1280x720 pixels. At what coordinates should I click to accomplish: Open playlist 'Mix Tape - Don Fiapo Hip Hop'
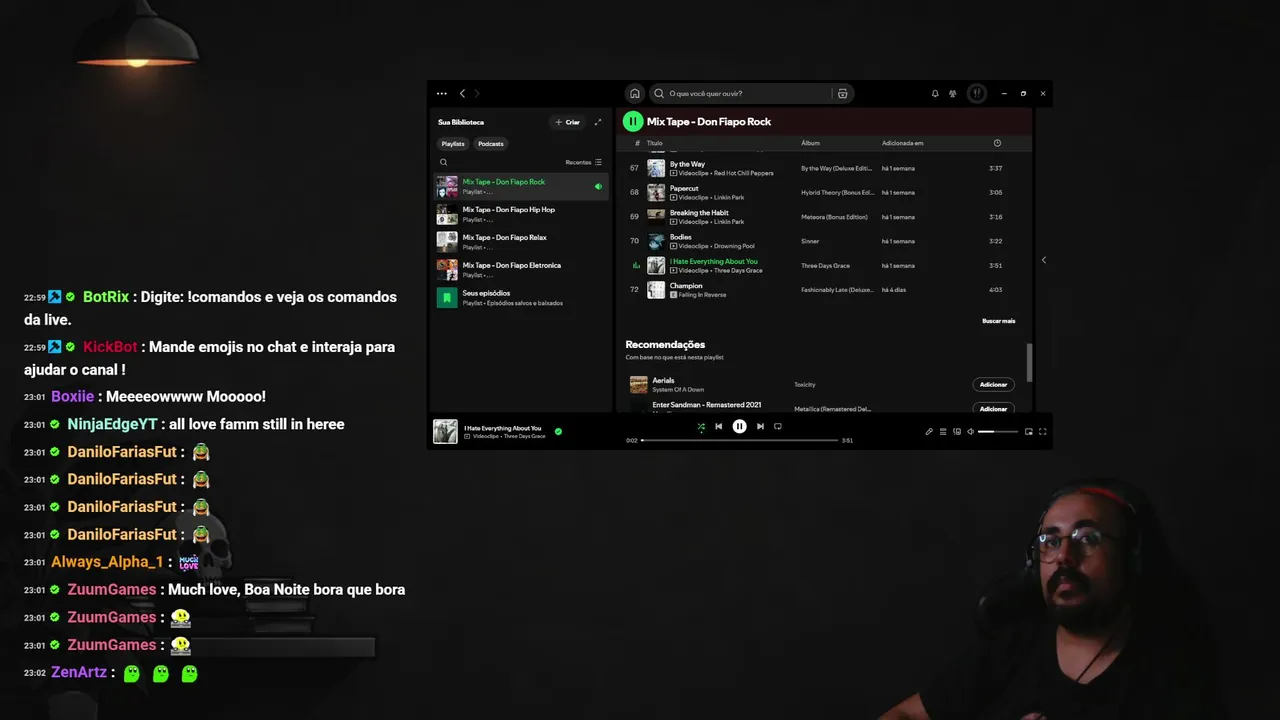pos(521,214)
